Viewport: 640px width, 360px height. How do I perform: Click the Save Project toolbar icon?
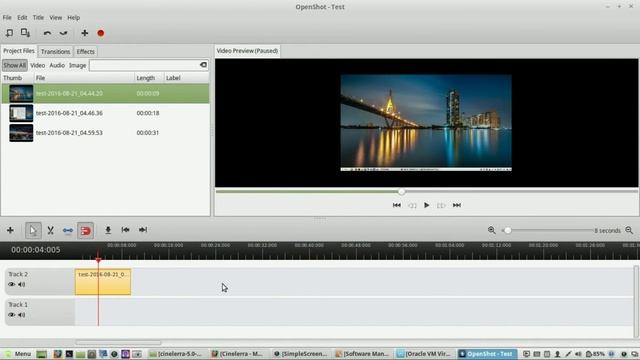pos(25,33)
